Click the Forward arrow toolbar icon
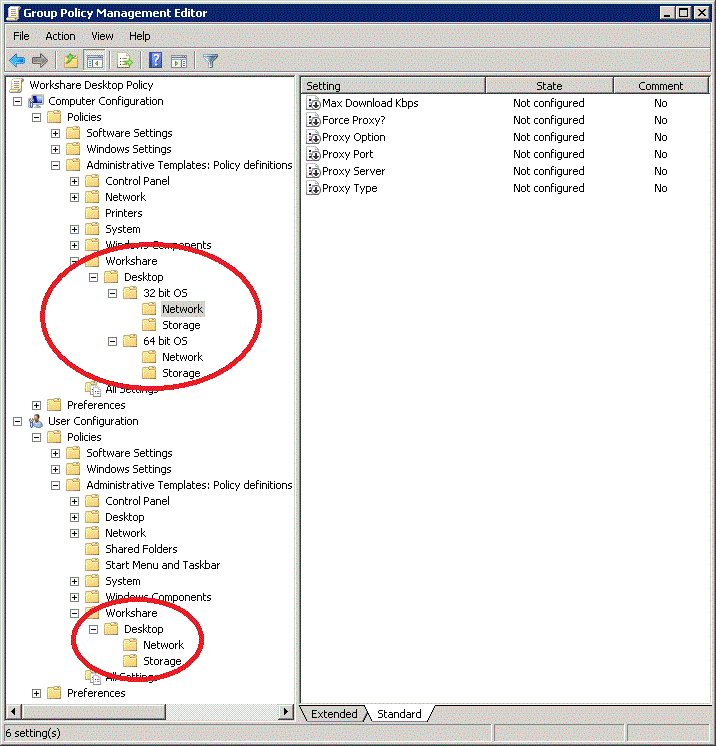 point(40,61)
